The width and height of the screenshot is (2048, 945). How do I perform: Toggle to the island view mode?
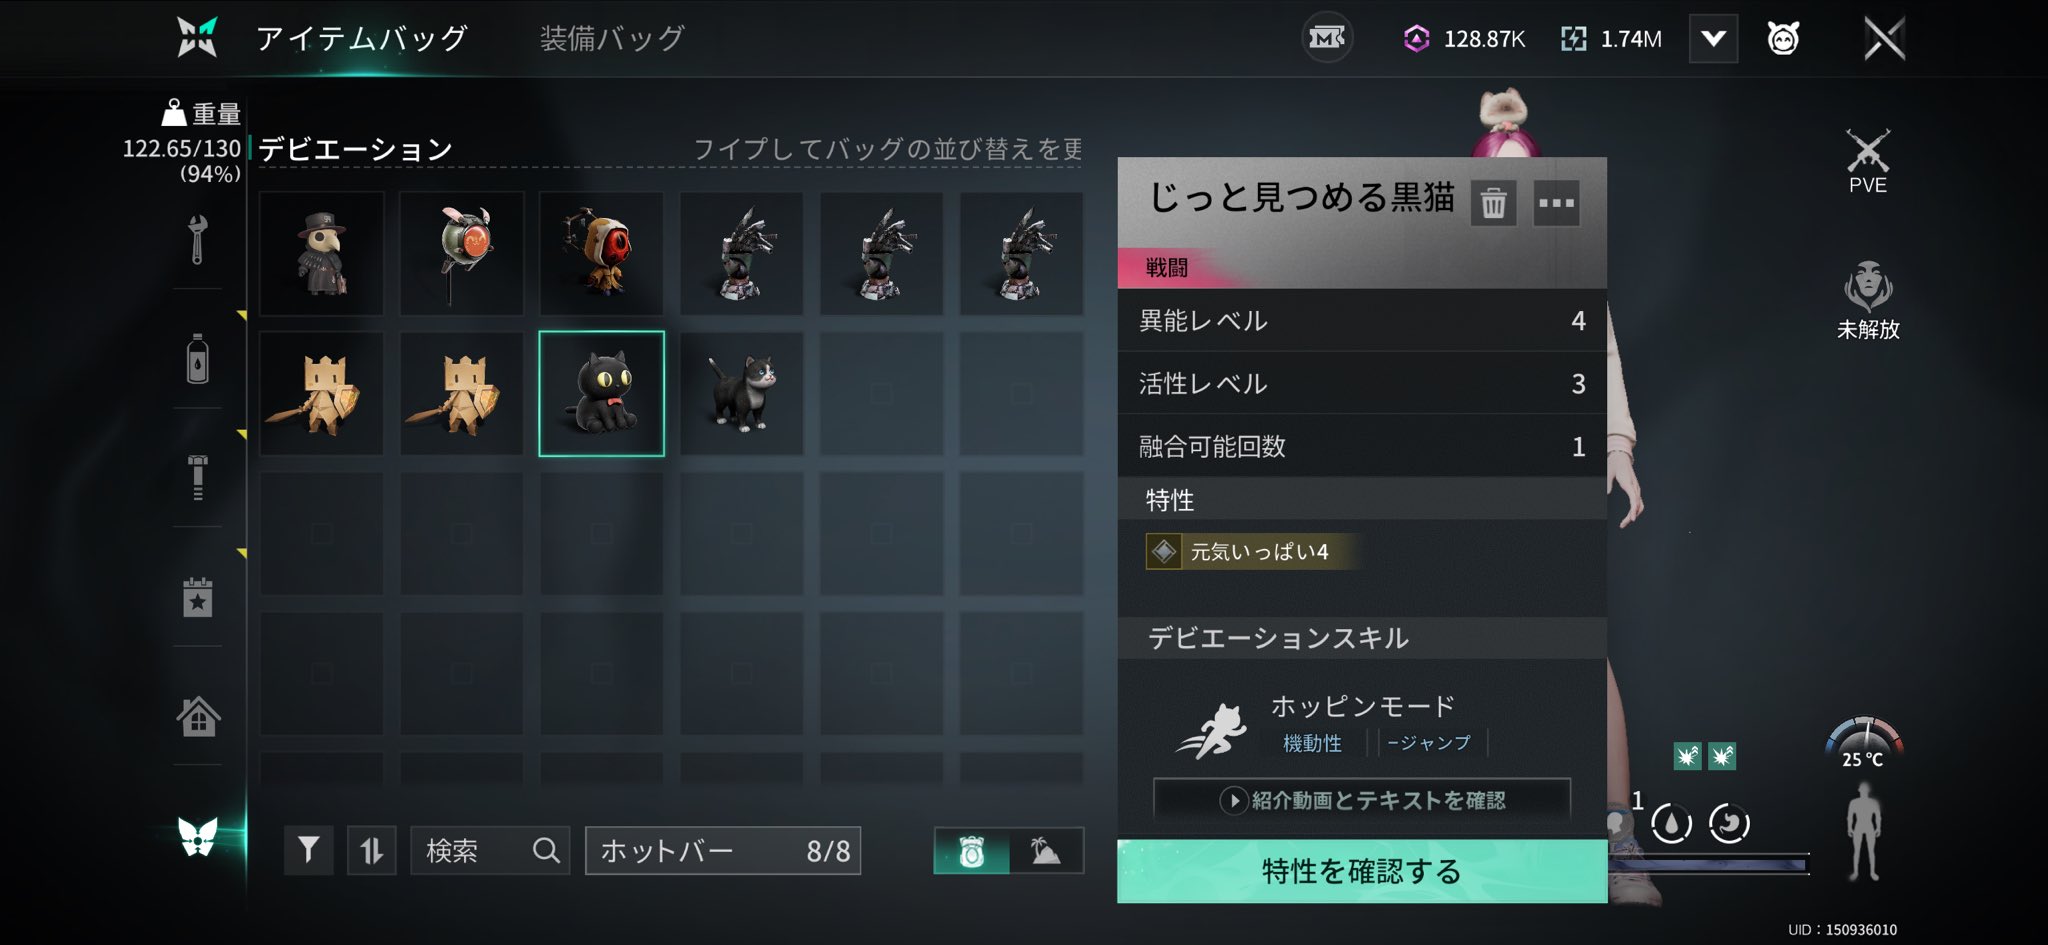1046,851
